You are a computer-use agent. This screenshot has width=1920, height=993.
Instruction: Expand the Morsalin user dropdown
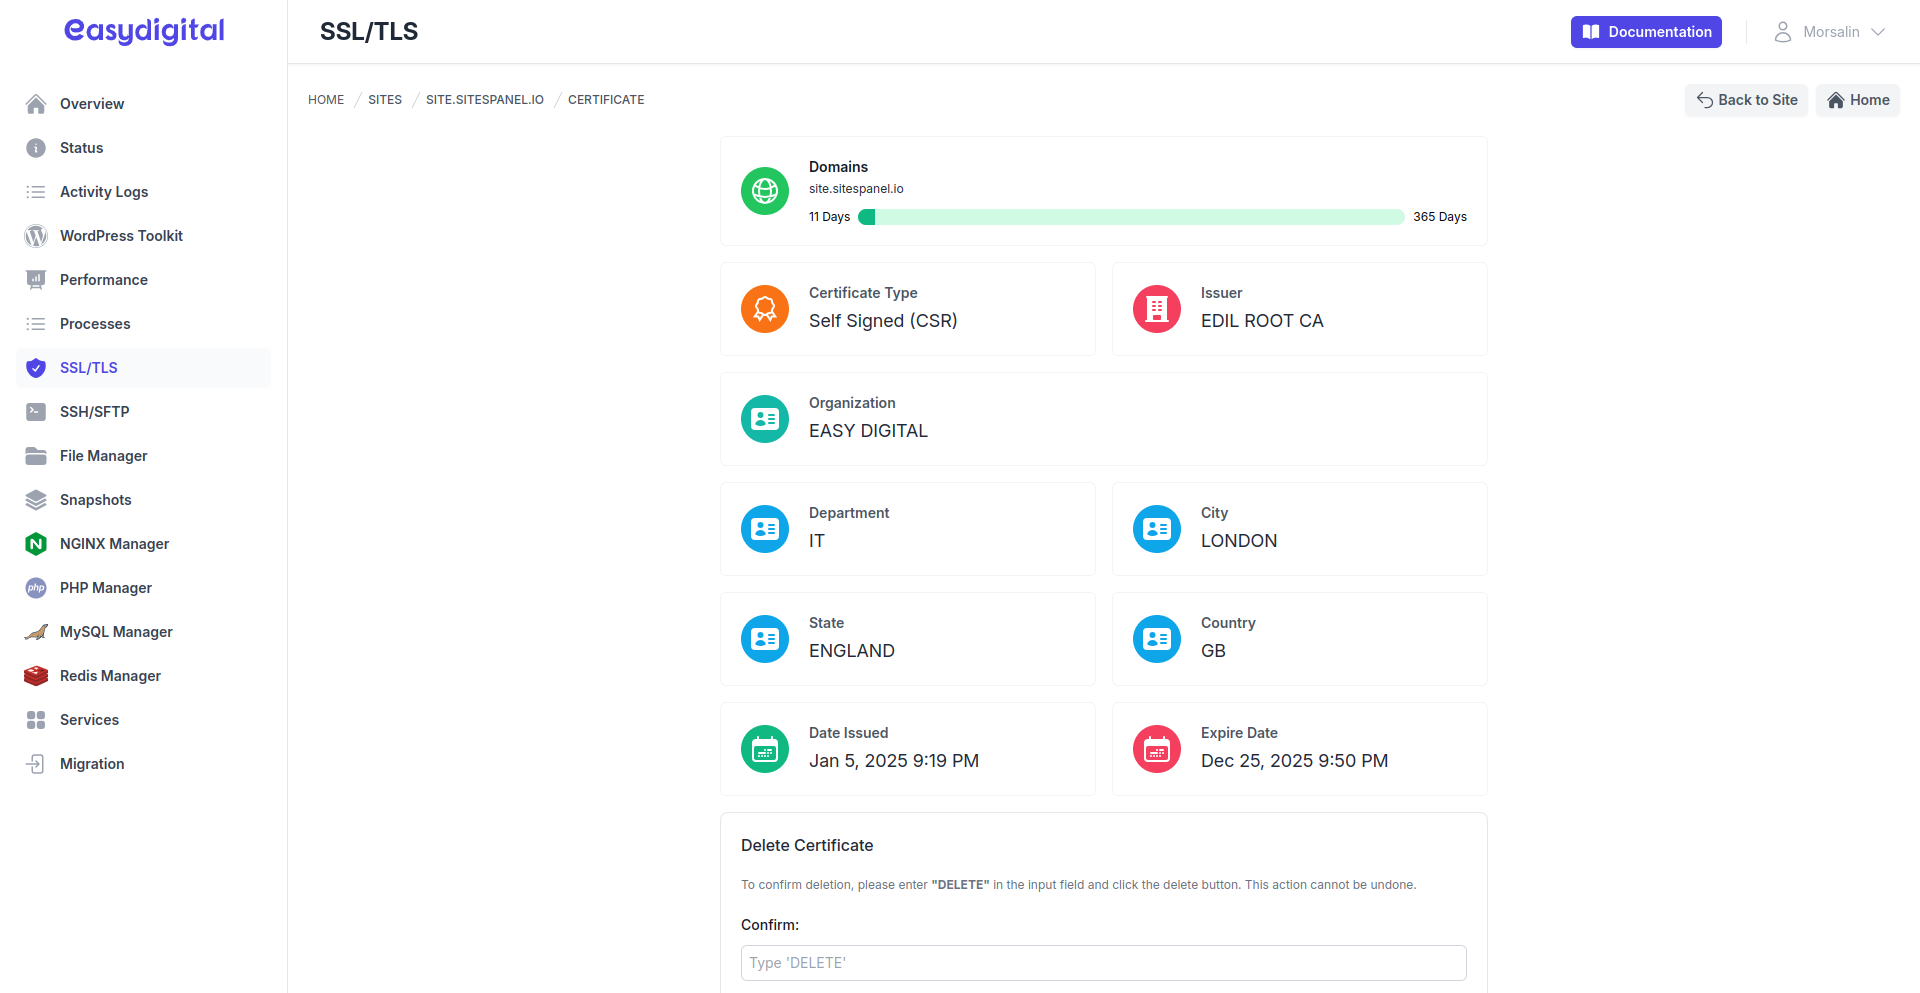pos(1830,32)
